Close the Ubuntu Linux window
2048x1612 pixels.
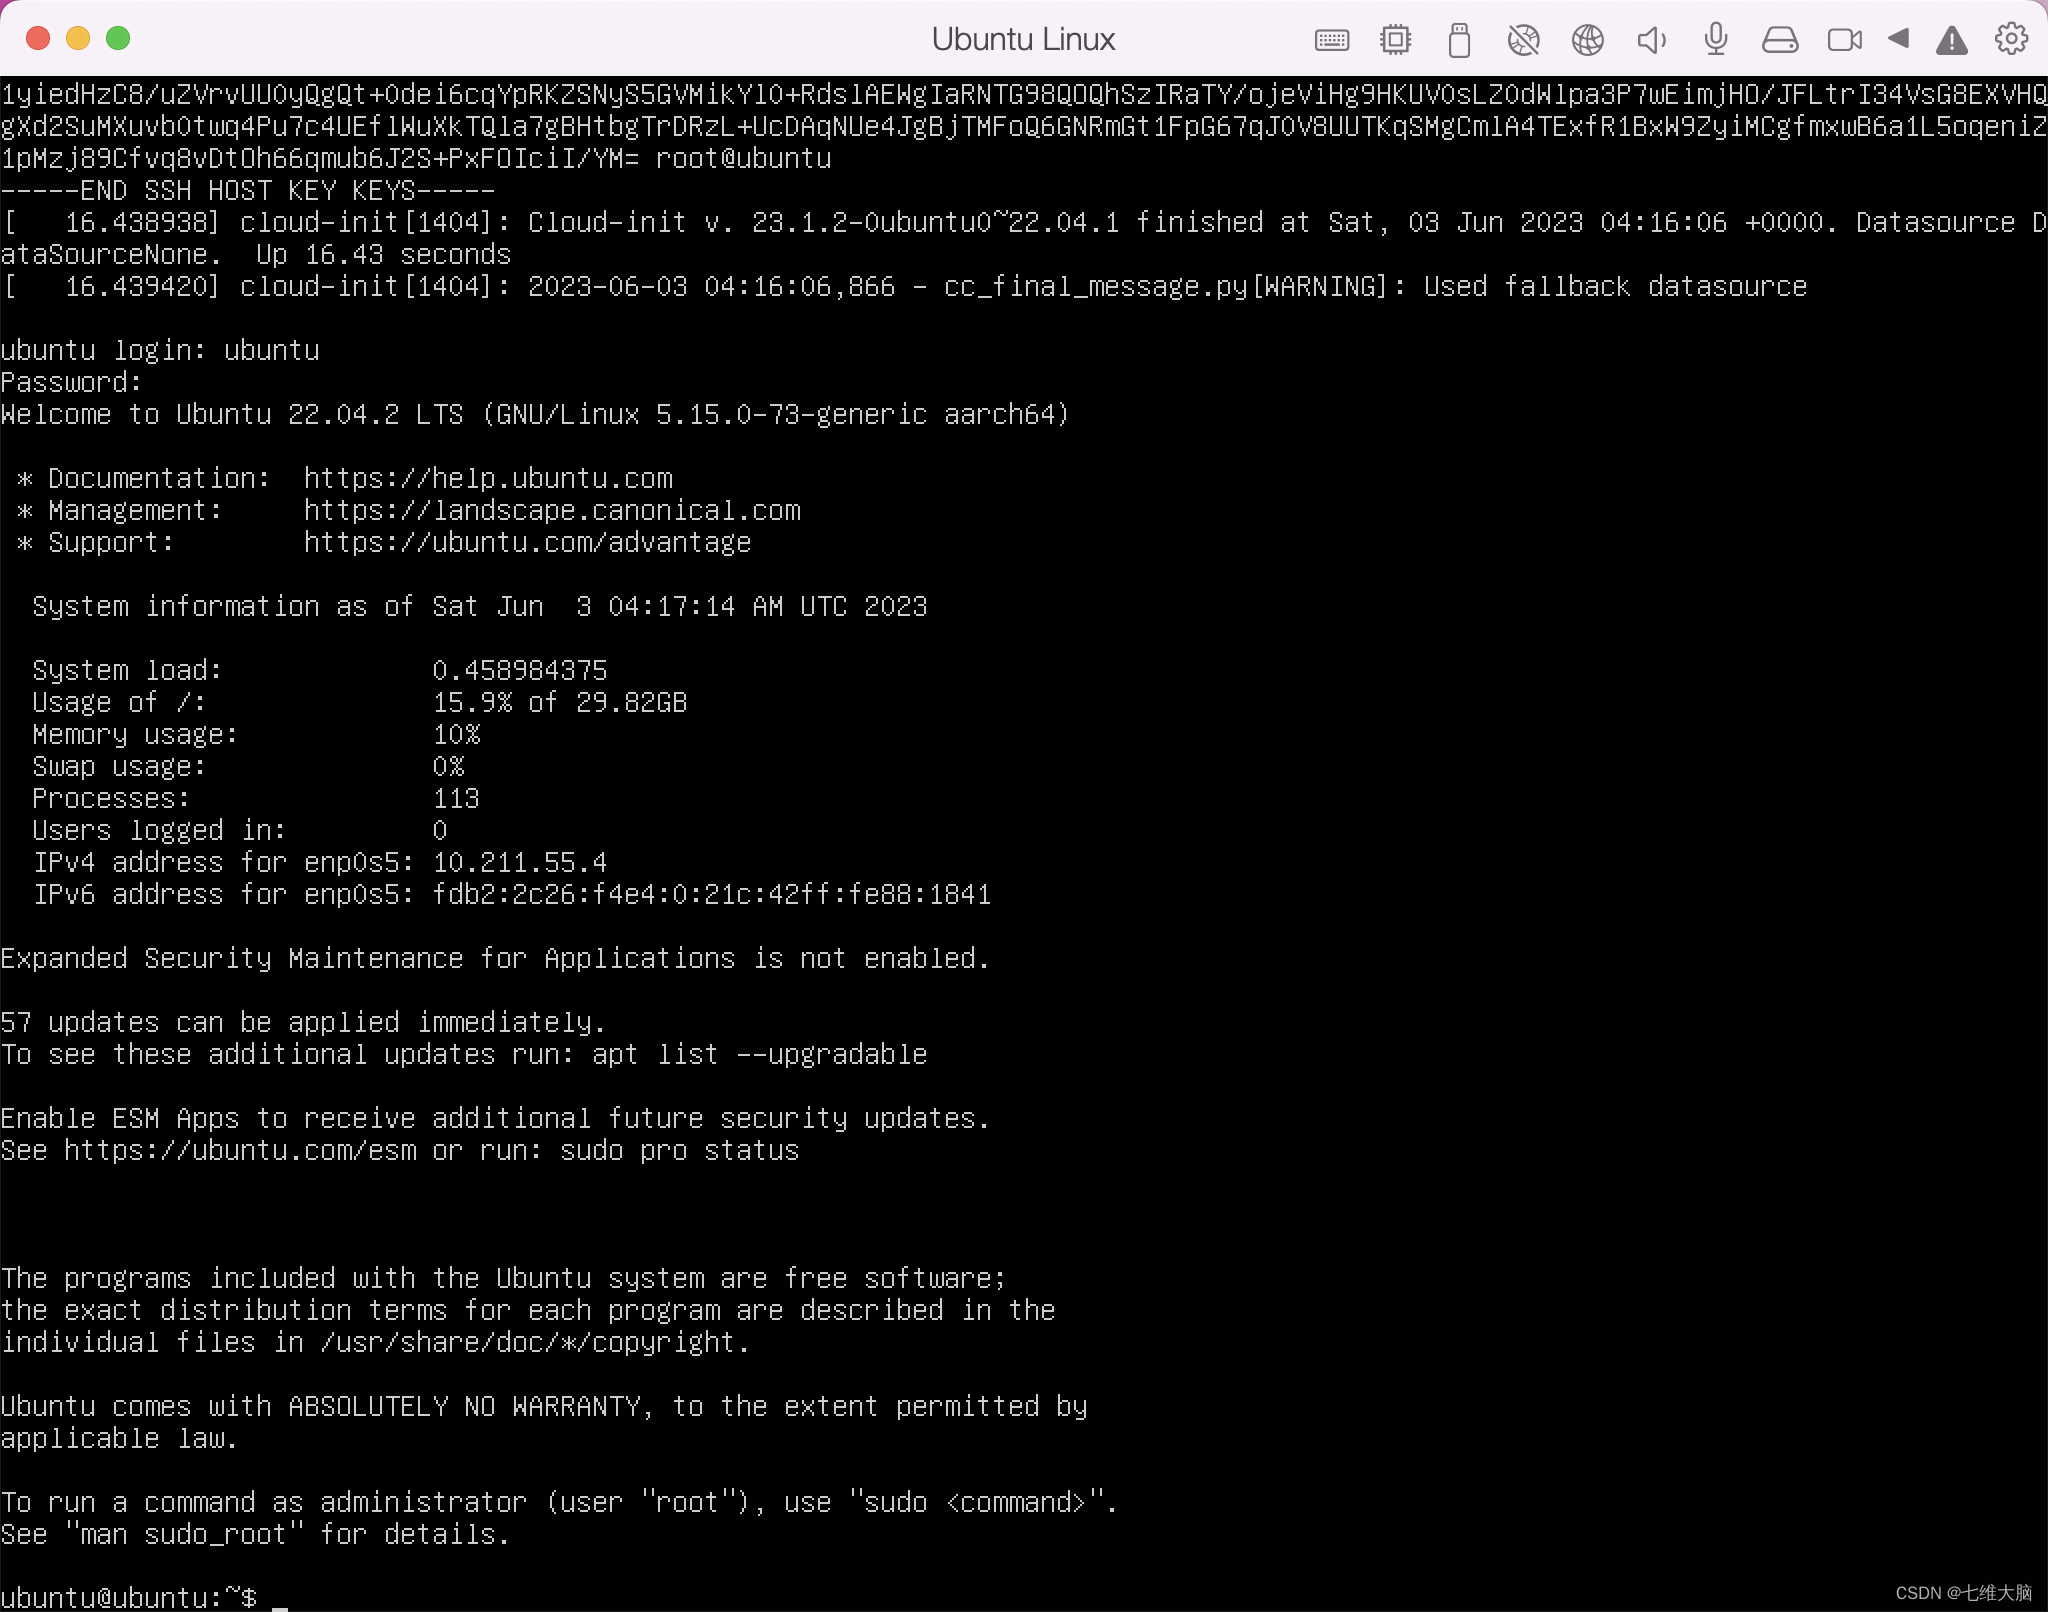pos(38,38)
